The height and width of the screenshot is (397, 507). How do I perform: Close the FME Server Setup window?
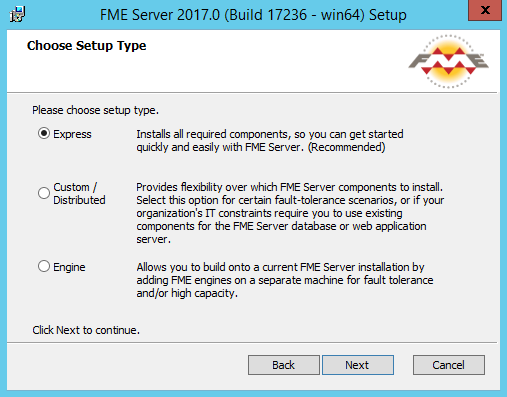tap(485, 10)
